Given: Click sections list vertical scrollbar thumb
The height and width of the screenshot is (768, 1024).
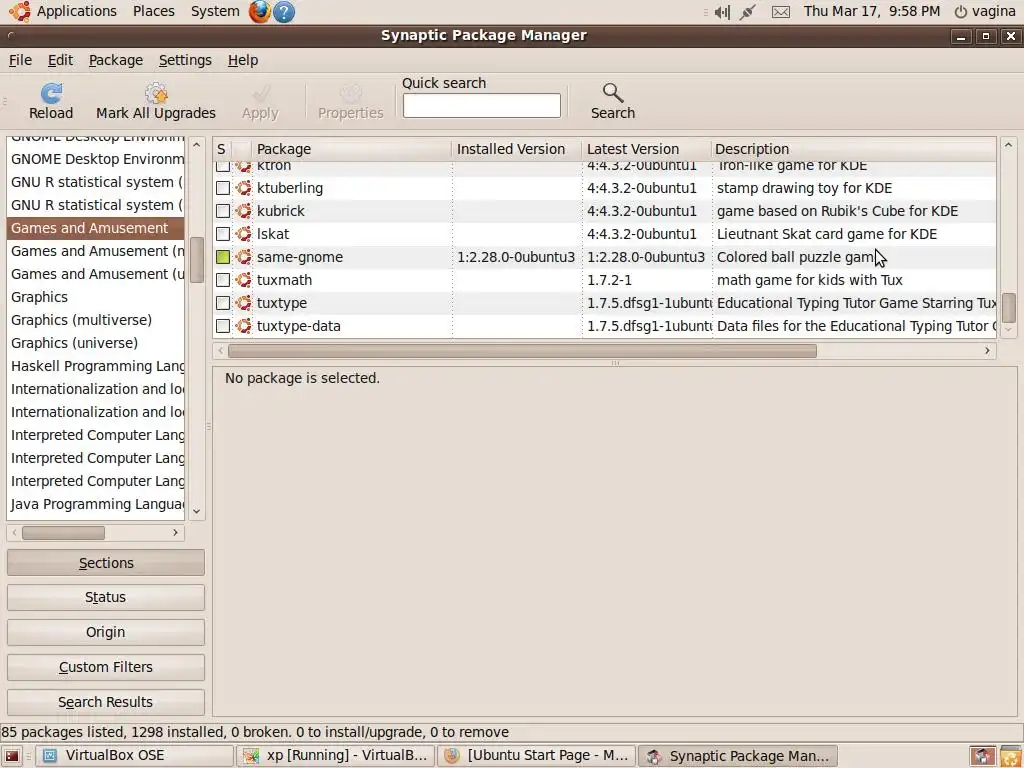Looking at the screenshot, I should pos(197,259).
